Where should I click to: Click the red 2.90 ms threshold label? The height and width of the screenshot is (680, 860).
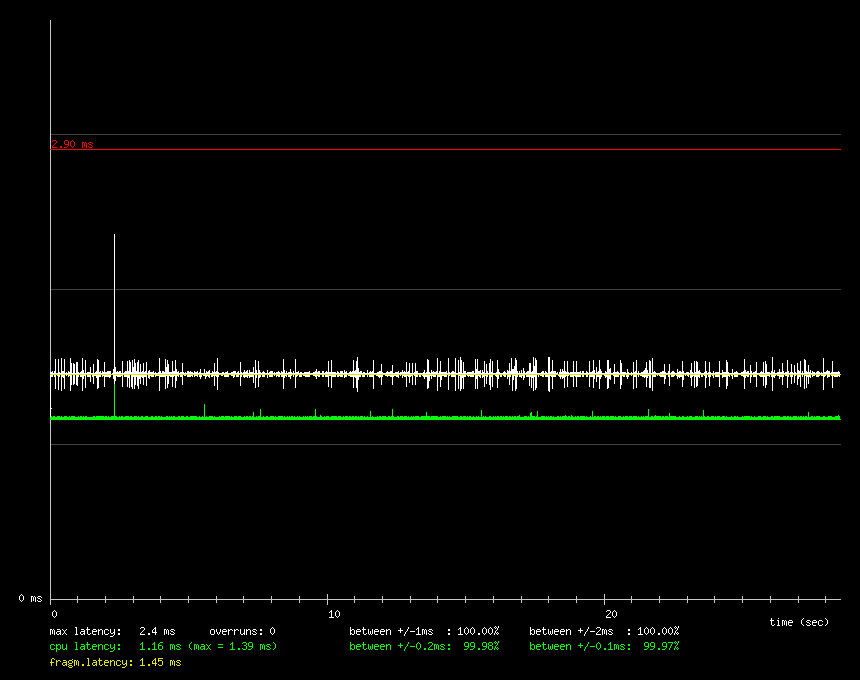[x=72, y=144]
